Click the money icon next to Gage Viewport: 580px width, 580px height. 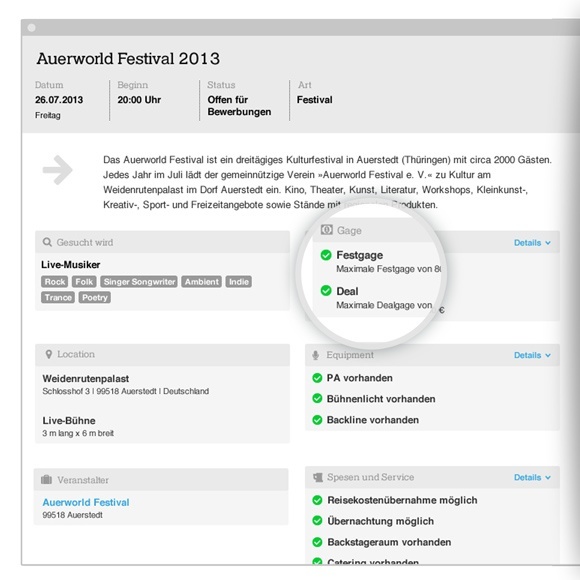tap(327, 230)
